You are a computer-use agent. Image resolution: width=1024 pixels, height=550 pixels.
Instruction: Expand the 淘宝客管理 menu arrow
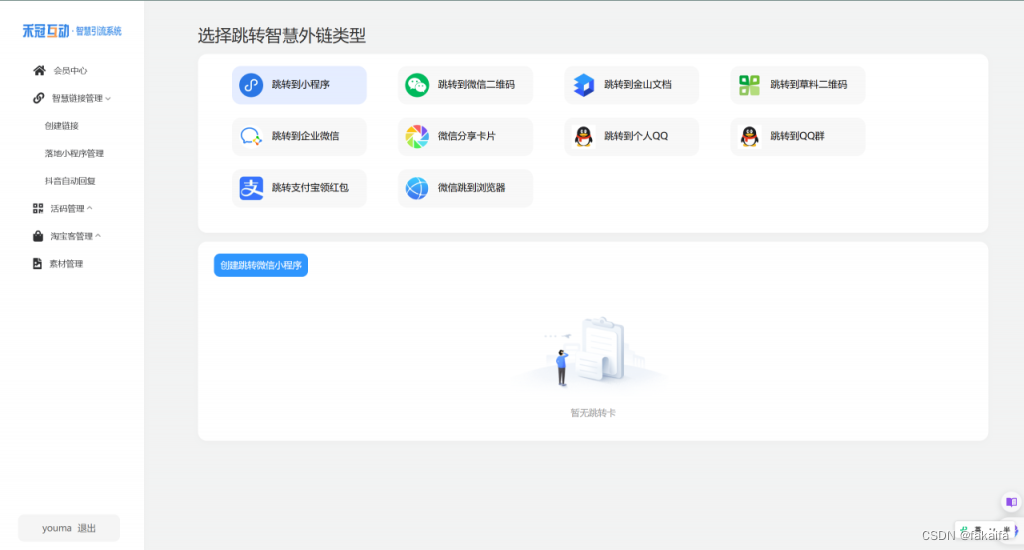pyautogui.click(x=98, y=236)
